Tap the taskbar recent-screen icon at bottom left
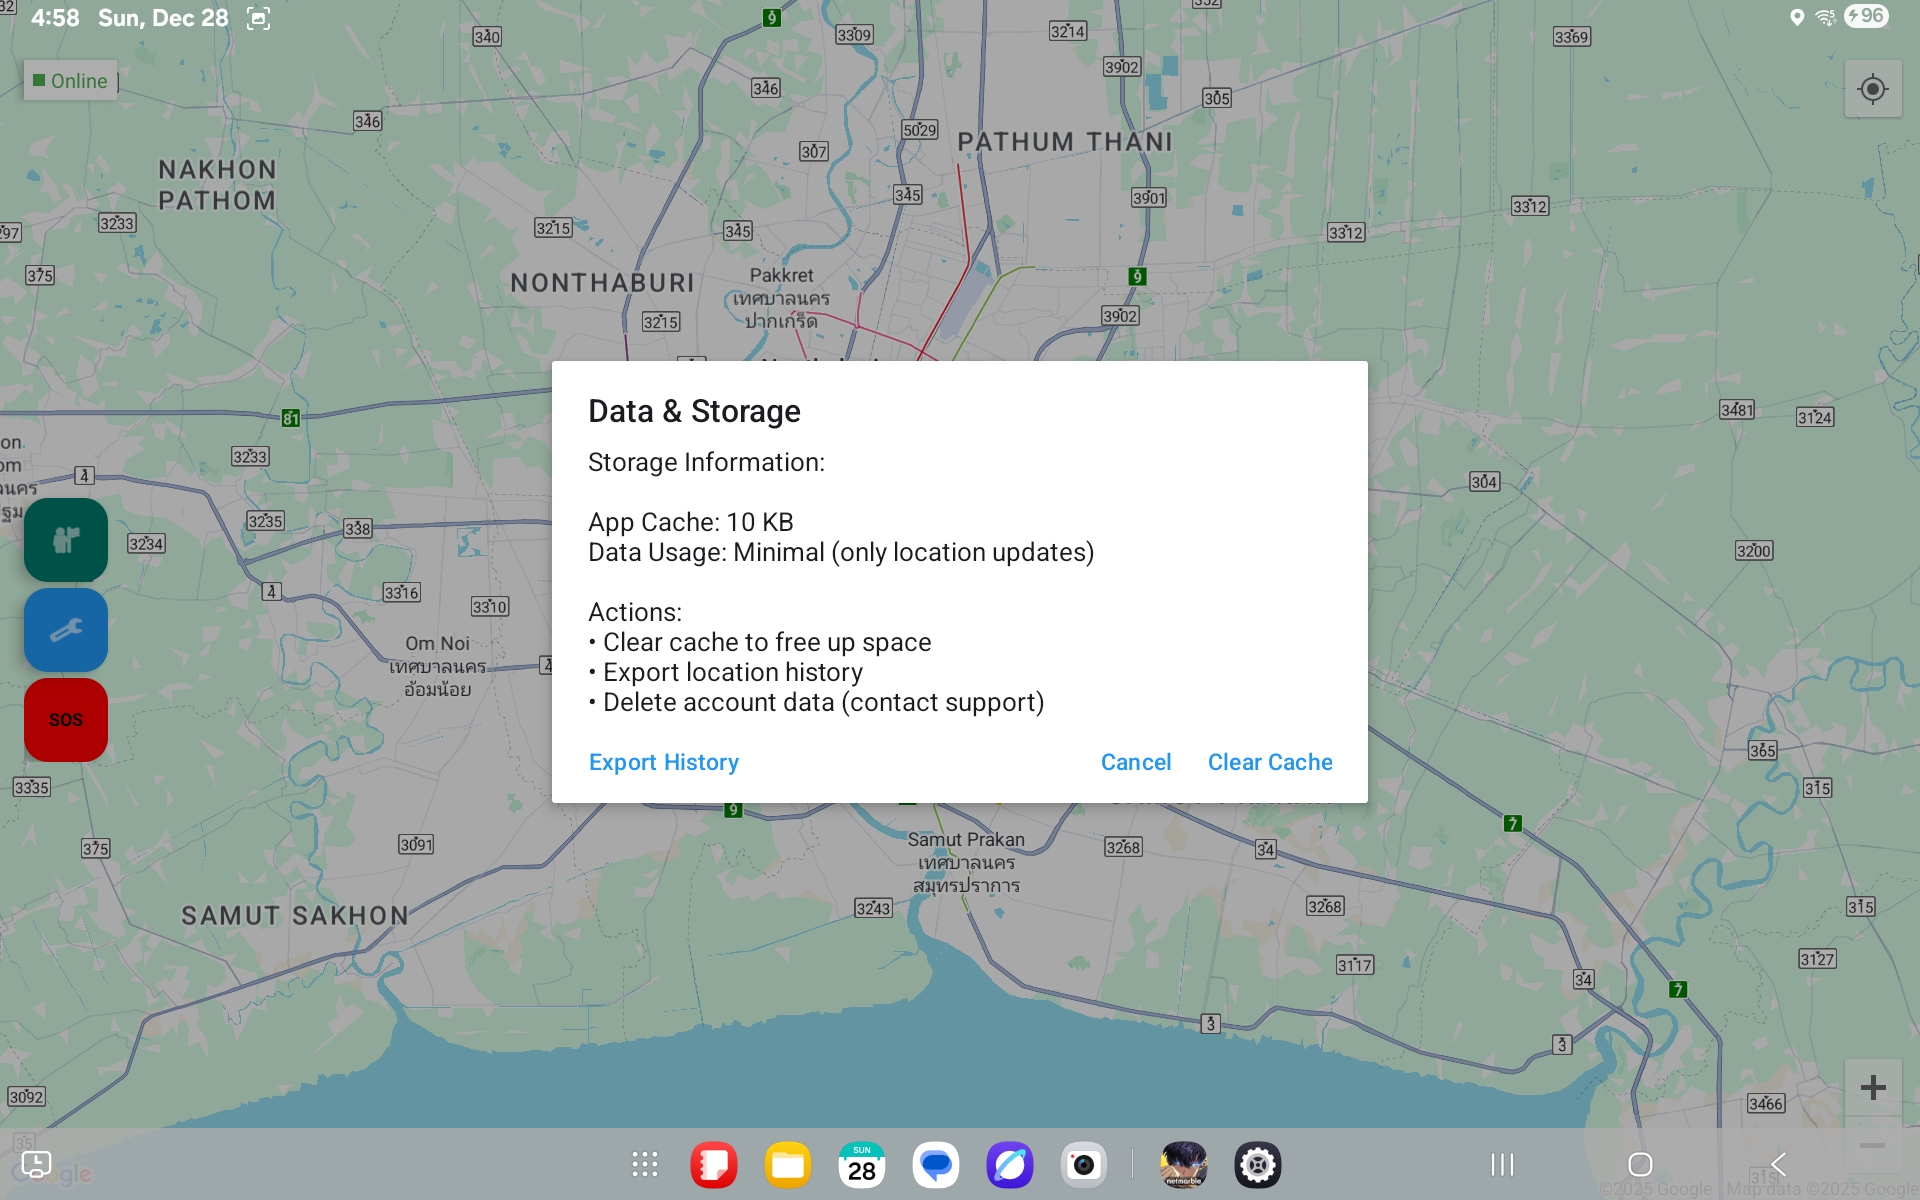This screenshot has height=1200, width=1920. coord(36,1164)
